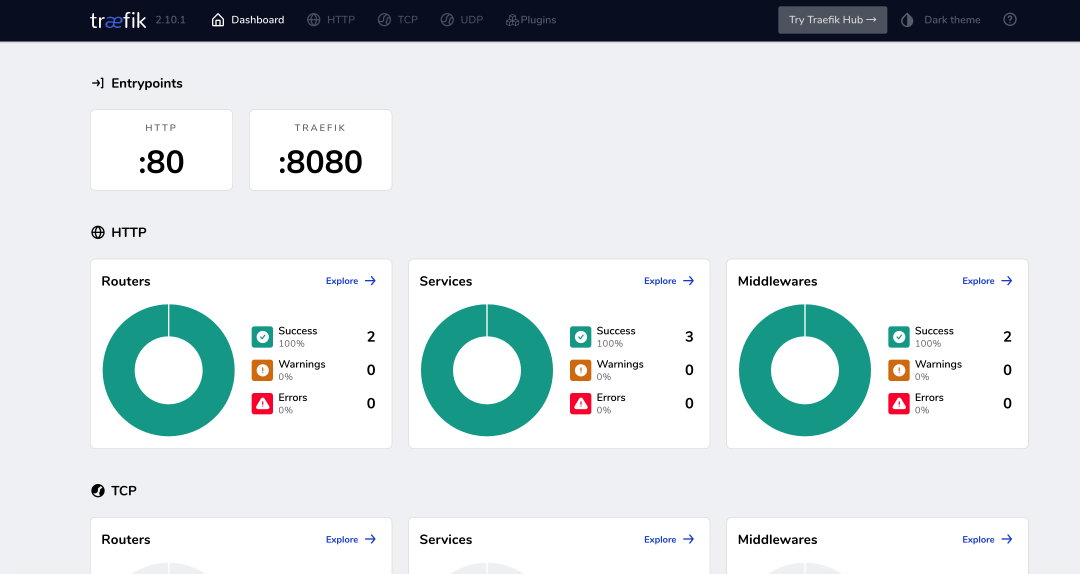
Task: Select the HTTP :80 entrypoint card
Action: click(x=161, y=150)
